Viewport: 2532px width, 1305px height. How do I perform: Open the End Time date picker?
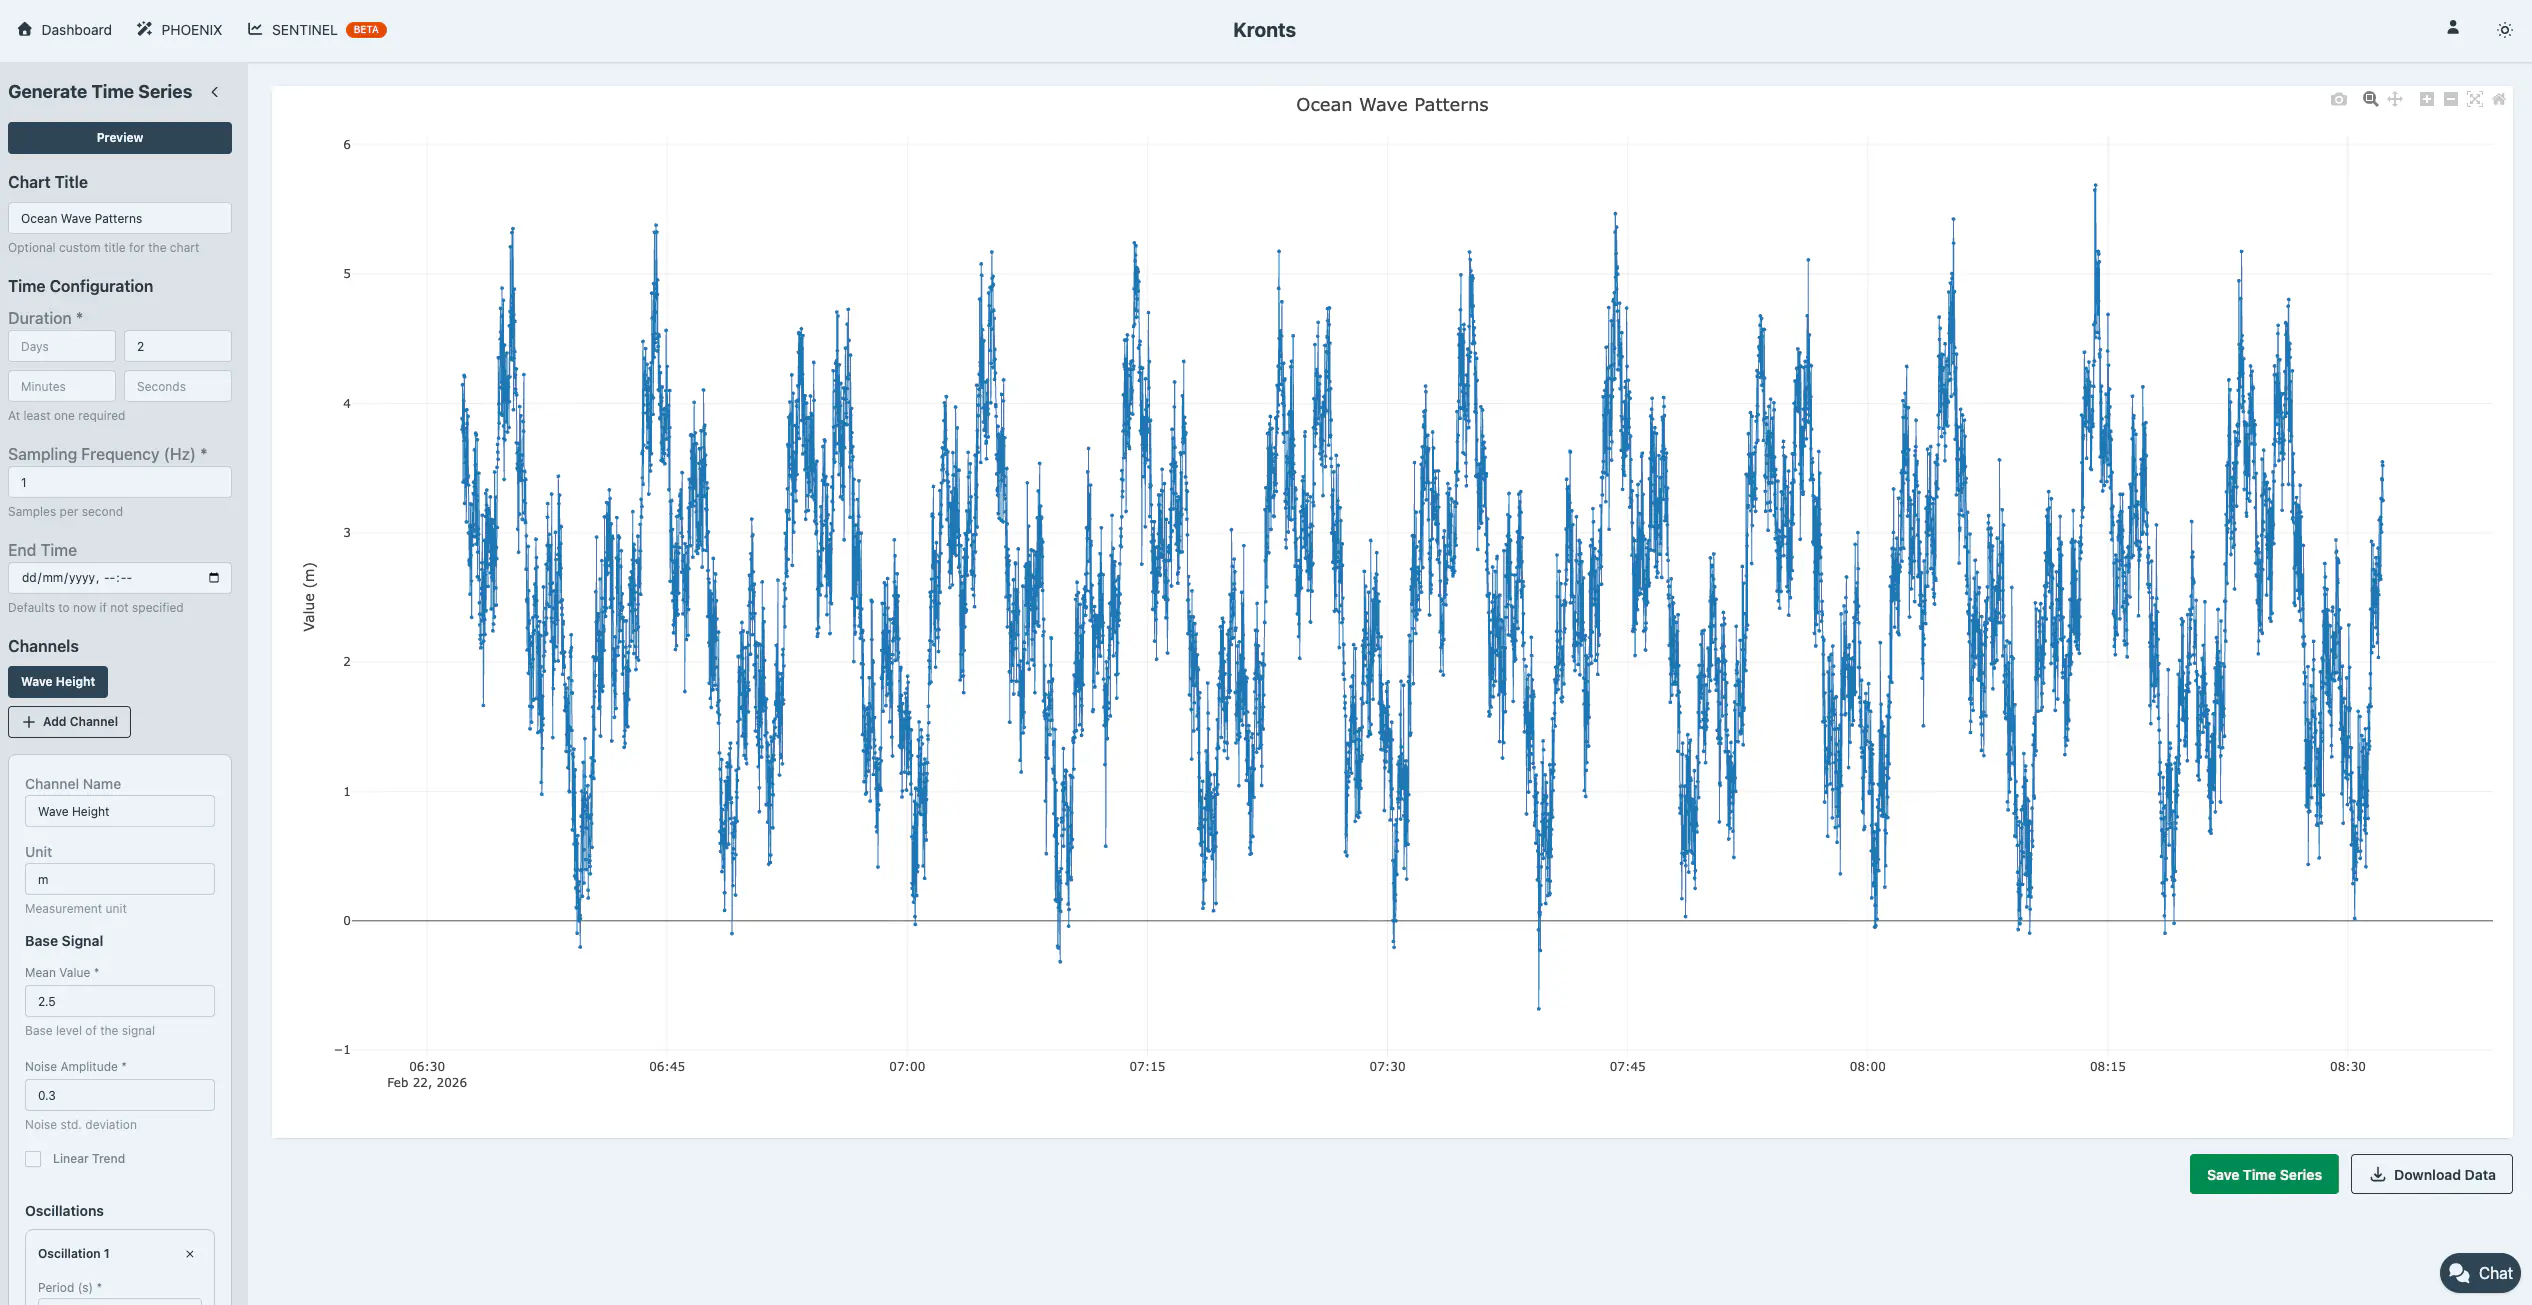(213, 577)
